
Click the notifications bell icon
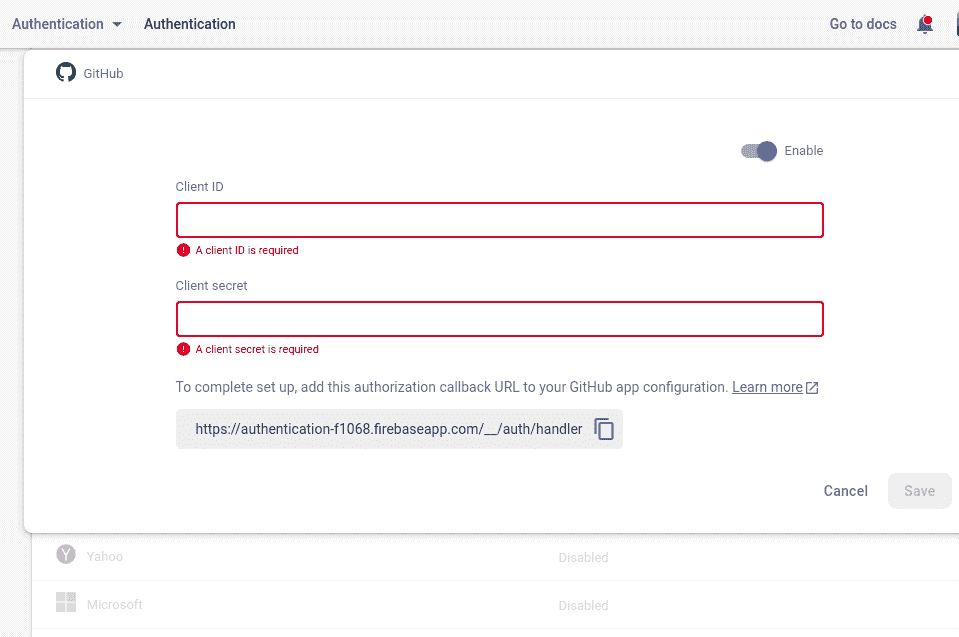pos(925,24)
